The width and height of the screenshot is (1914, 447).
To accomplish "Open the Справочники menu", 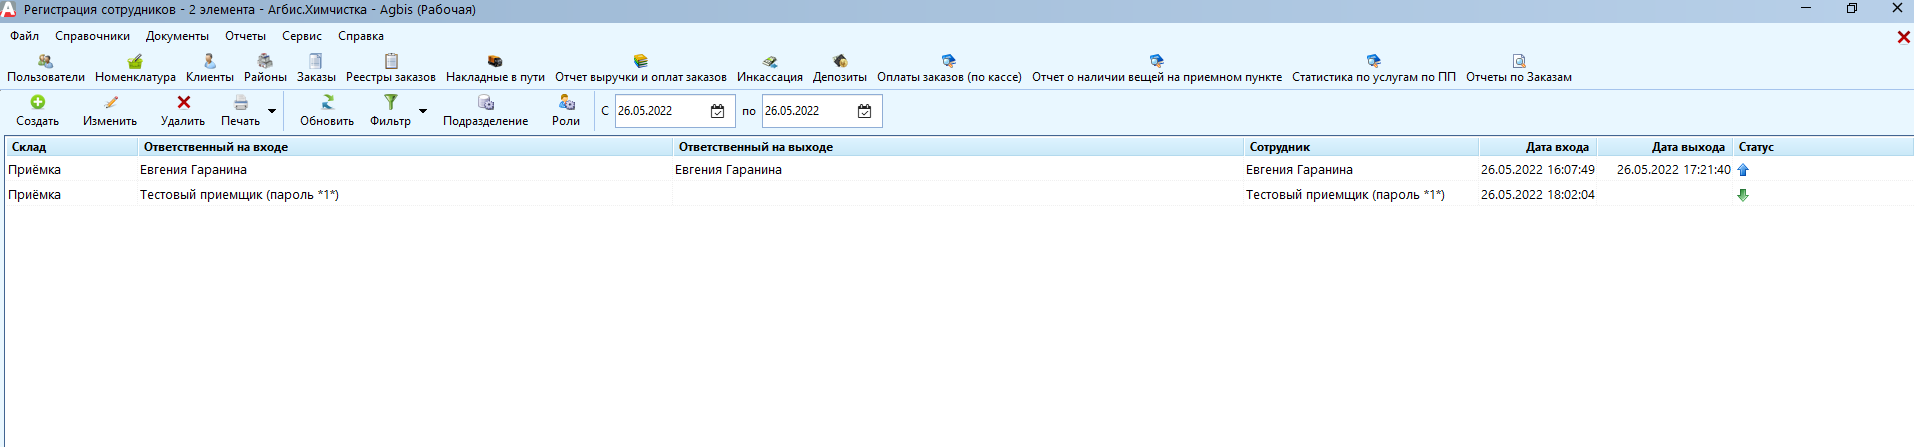I will coord(93,36).
